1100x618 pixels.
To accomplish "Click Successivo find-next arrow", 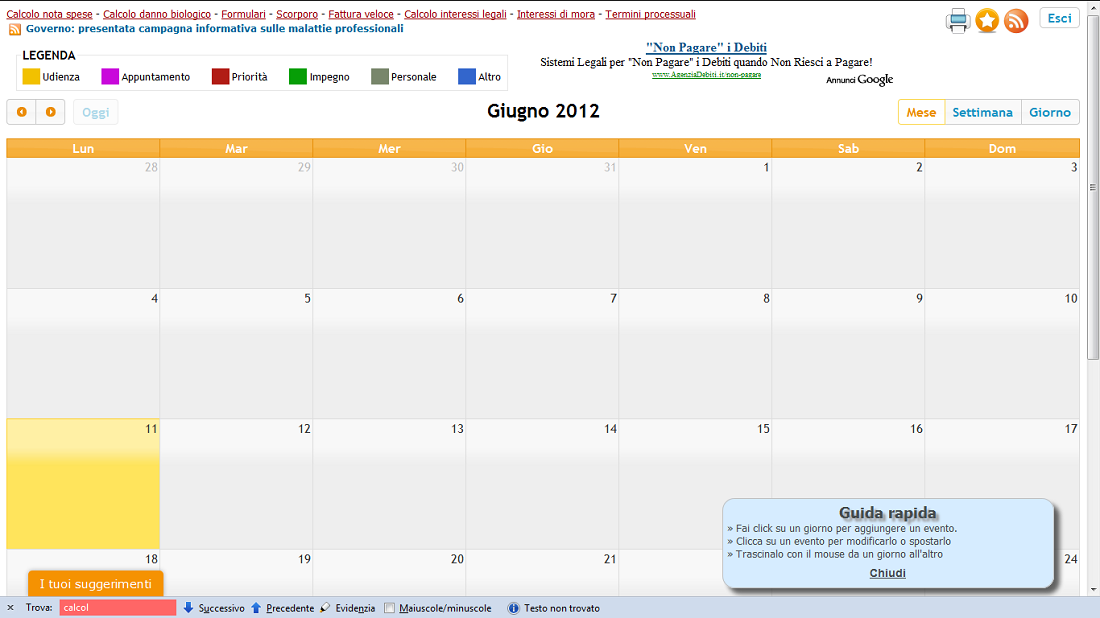I will tap(189, 608).
